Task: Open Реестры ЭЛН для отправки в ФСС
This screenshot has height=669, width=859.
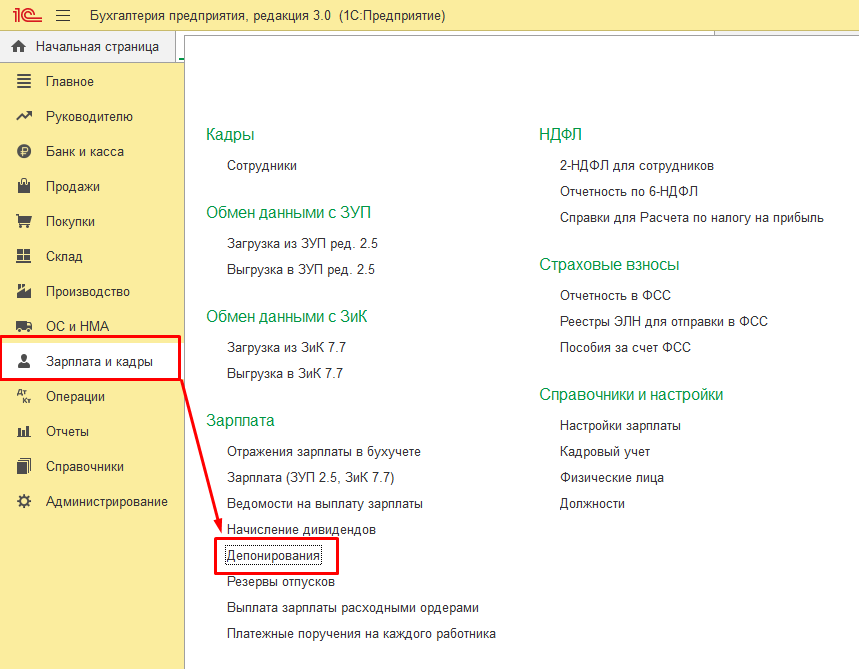Action: tap(663, 322)
